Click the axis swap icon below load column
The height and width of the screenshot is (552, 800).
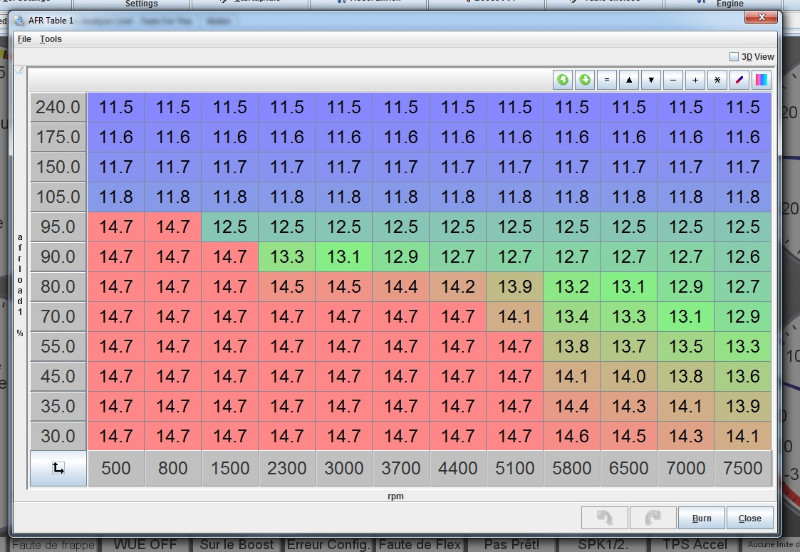click(x=58, y=468)
